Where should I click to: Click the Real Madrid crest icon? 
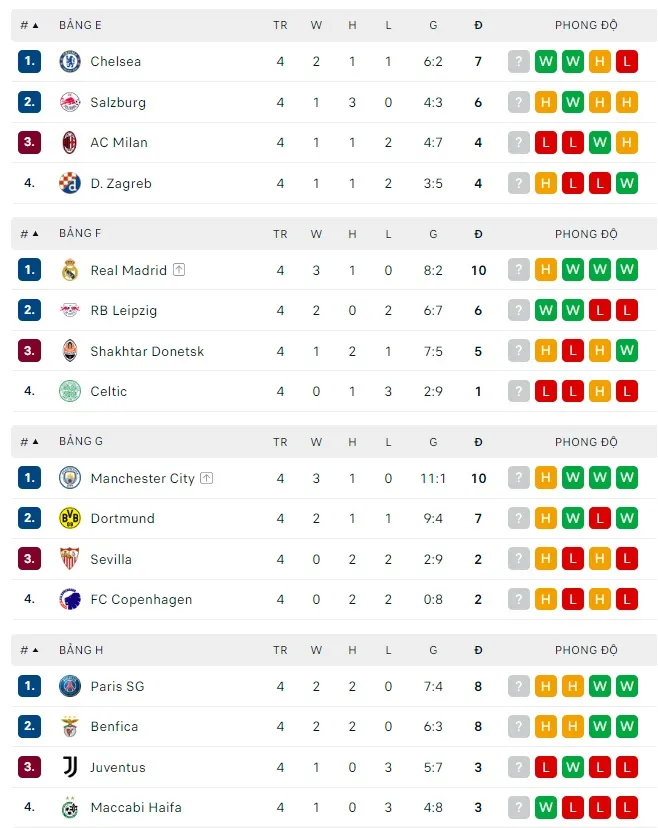[x=70, y=270]
